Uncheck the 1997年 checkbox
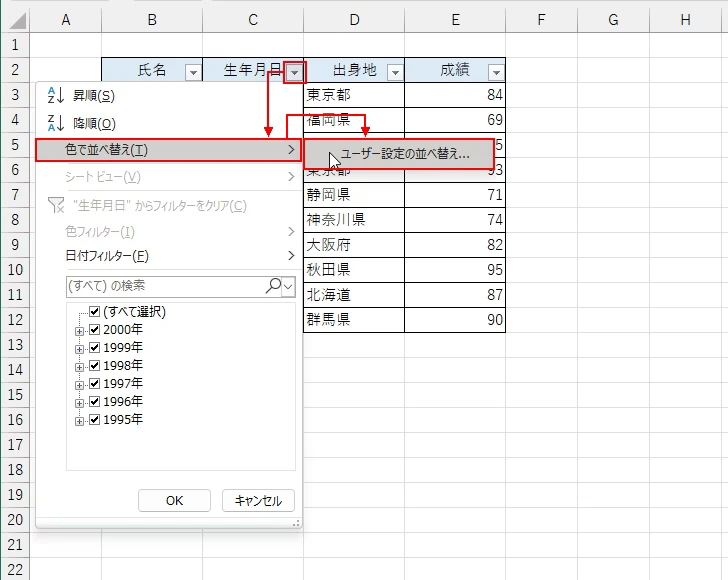Image resolution: width=728 pixels, height=580 pixels. (x=94, y=384)
